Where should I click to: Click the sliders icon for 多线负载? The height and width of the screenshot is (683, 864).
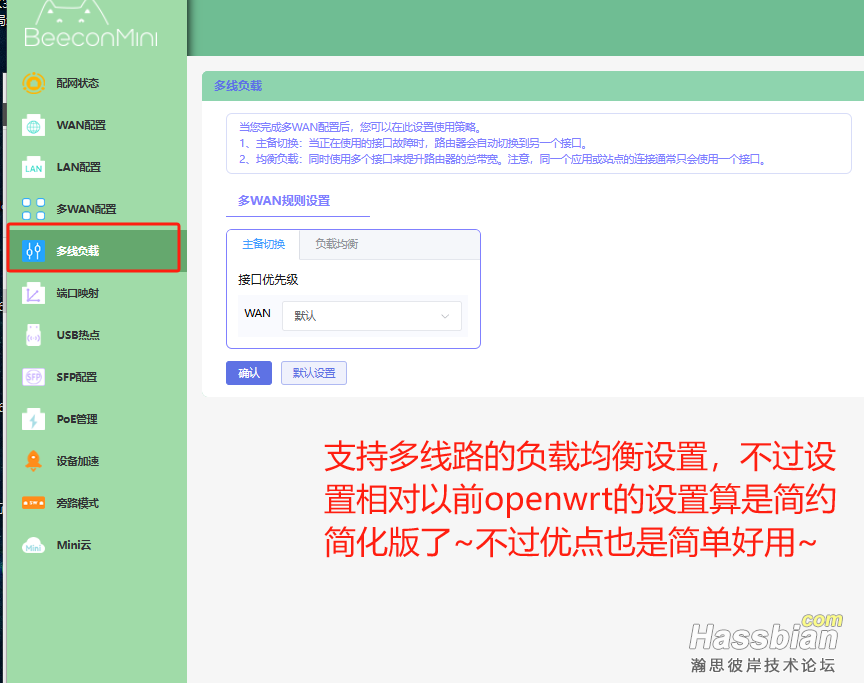point(34,251)
